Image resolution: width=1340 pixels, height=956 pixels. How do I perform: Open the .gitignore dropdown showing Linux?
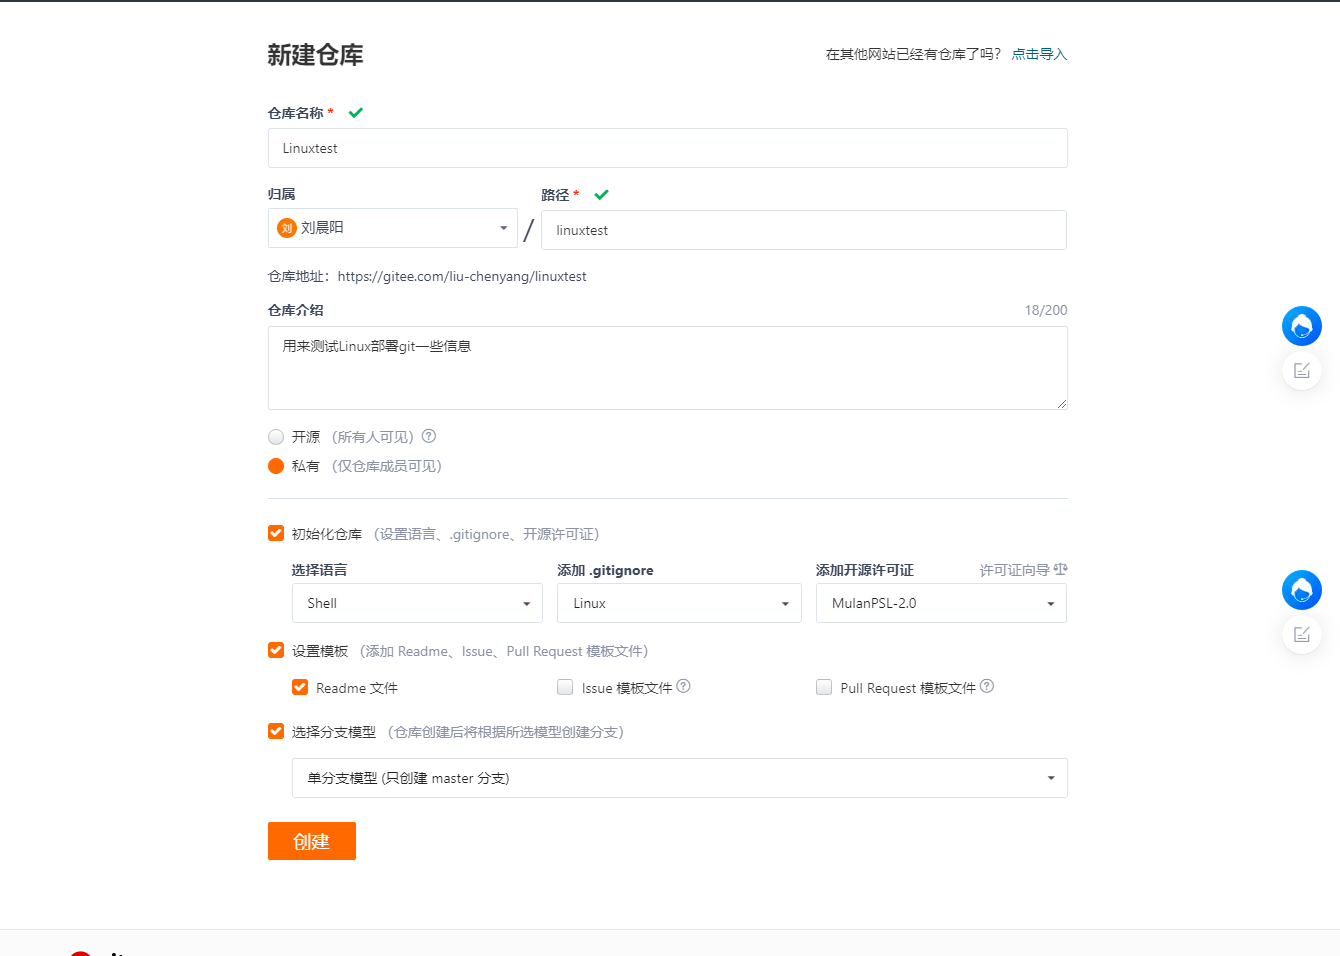pyautogui.click(x=680, y=603)
